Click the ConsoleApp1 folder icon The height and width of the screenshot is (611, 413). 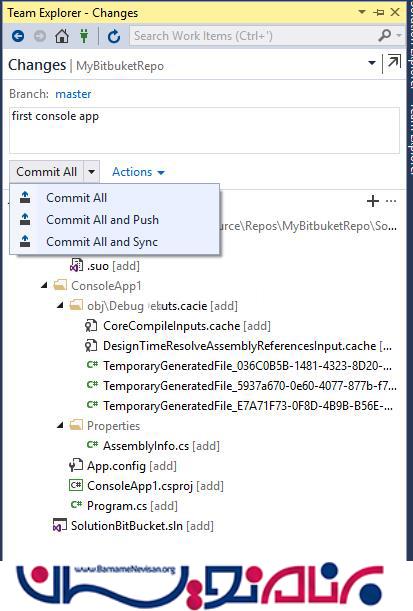point(60,285)
